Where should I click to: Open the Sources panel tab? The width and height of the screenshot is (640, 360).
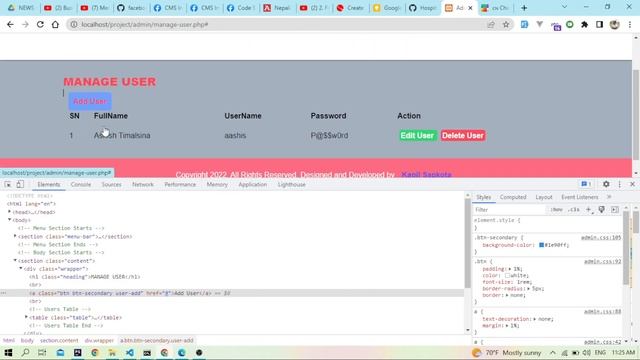[111, 184]
